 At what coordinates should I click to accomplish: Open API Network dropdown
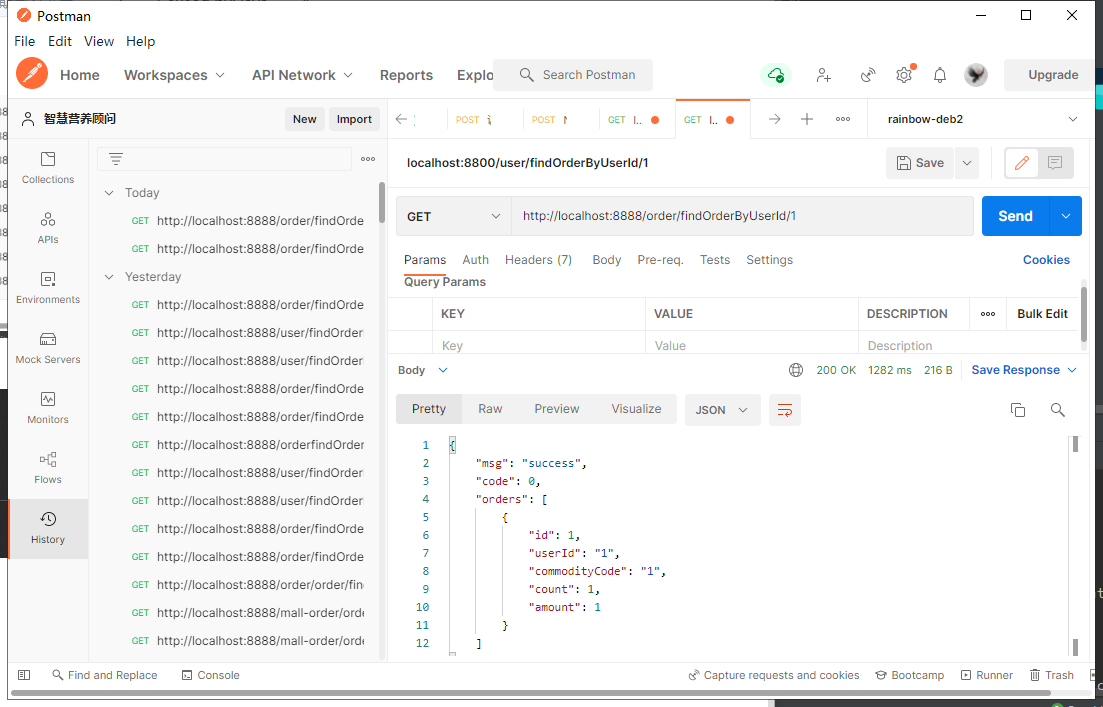(302, 75)
